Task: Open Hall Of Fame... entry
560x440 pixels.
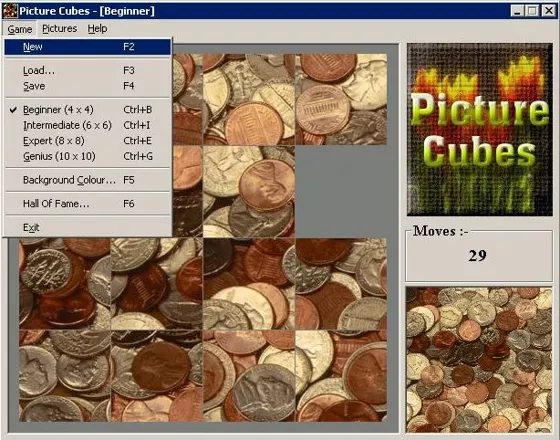Action: point(88,204)
